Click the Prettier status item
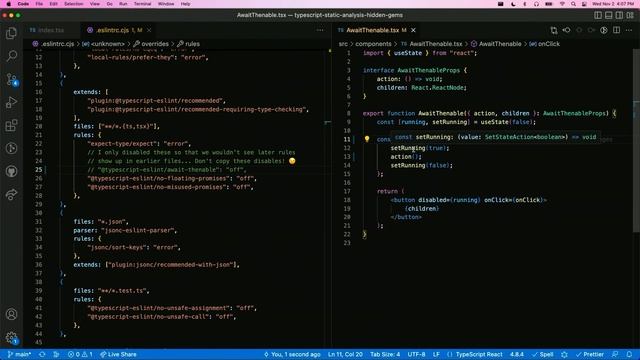The width and height of the screenshot is (640, 360). pos(589,354)
